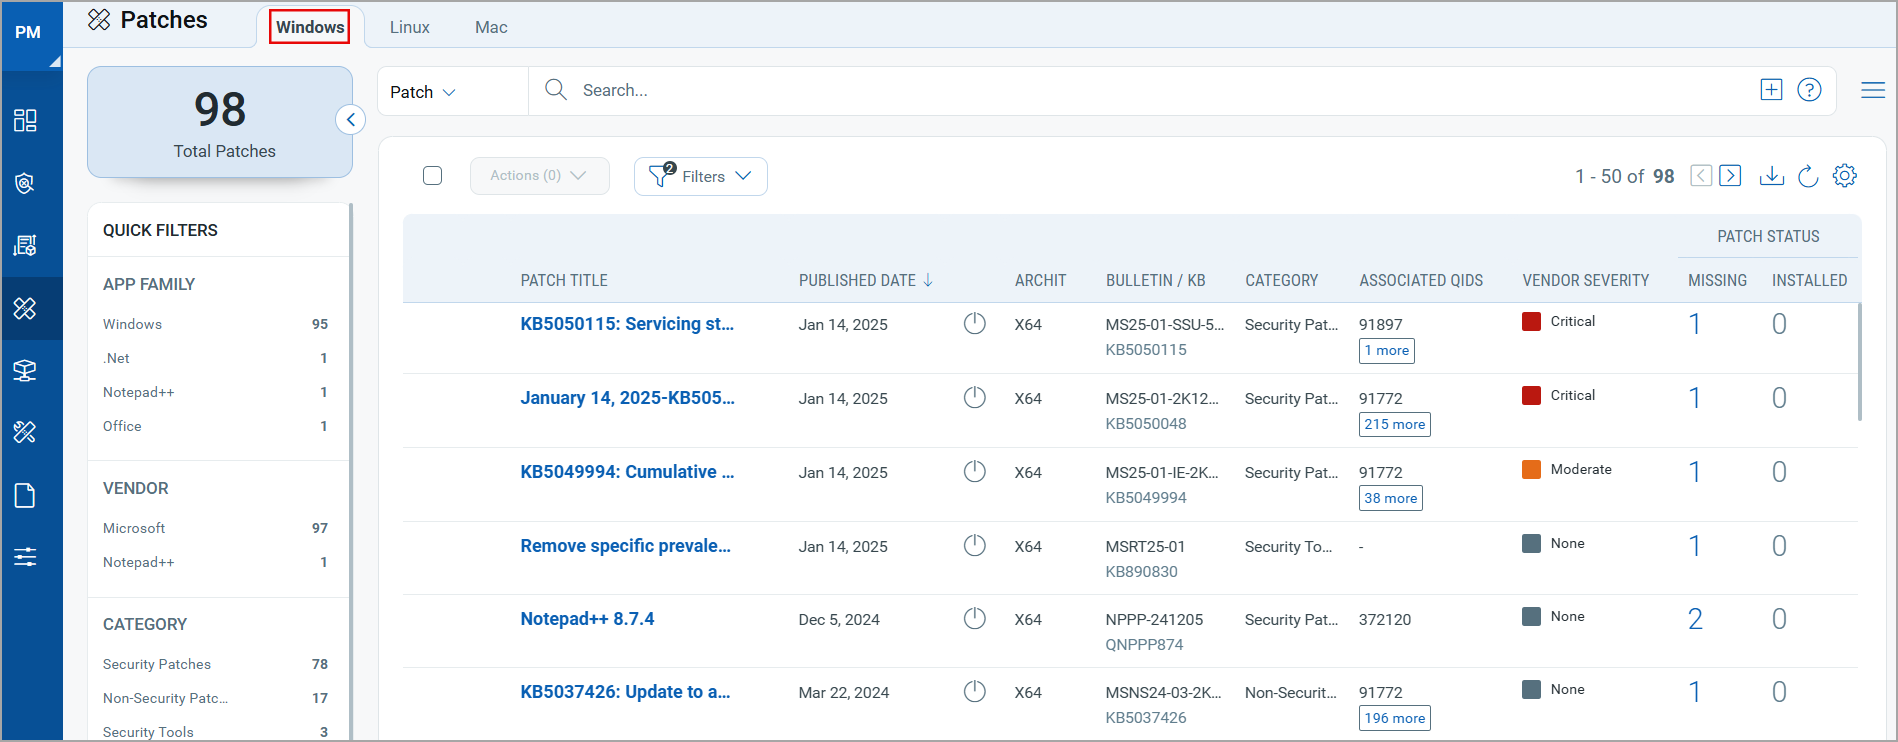Click reboot icon for Notepad++ 8.7.4 row

point(975,619)
